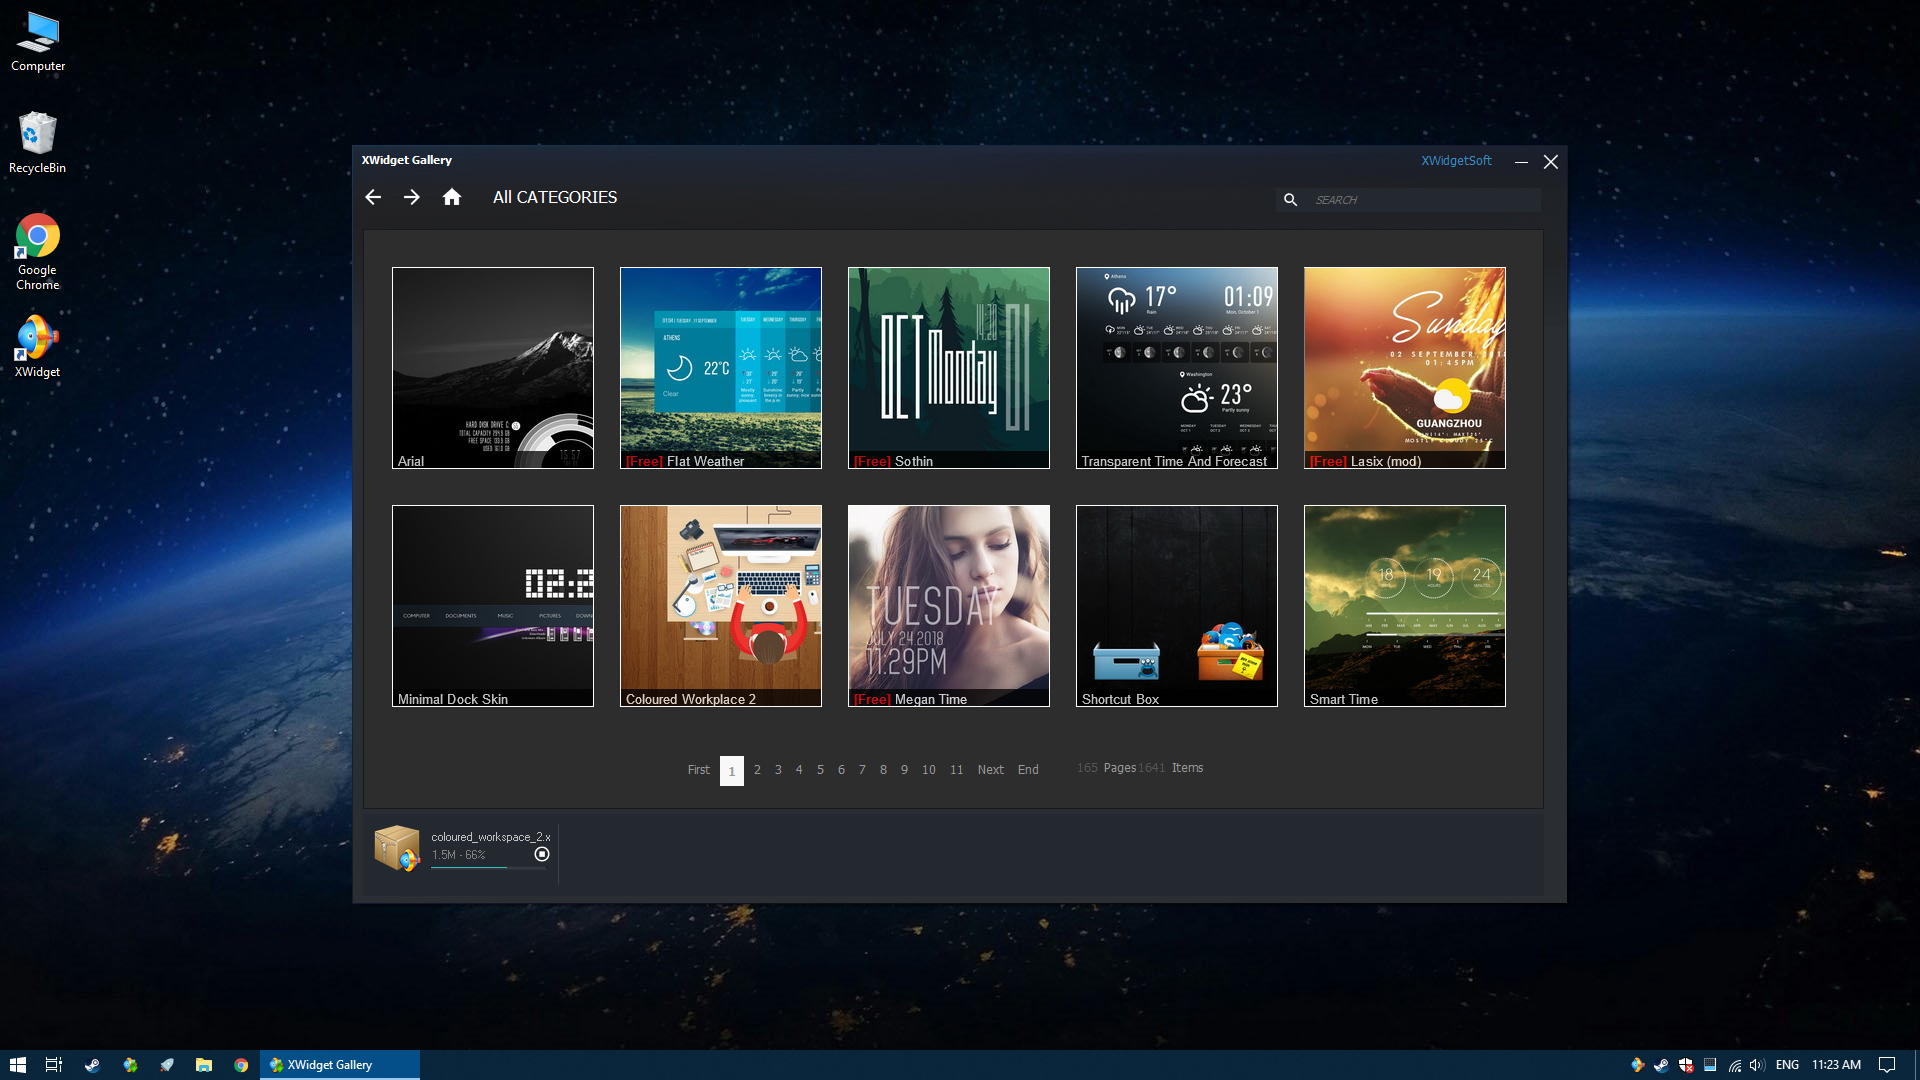The height and width of the screenshot is (1080, 1920).
Task: Select the Sothin free widget
Action: 948,367
